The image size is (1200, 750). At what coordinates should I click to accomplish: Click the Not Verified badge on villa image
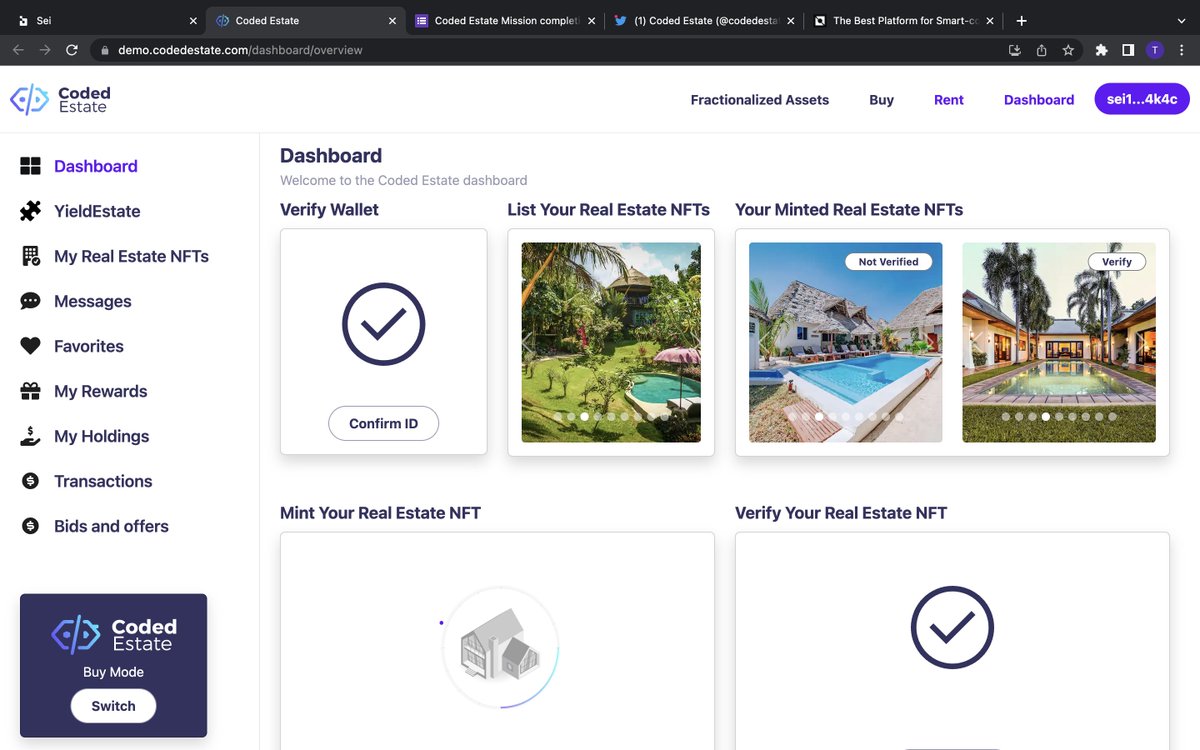(888, 261)
